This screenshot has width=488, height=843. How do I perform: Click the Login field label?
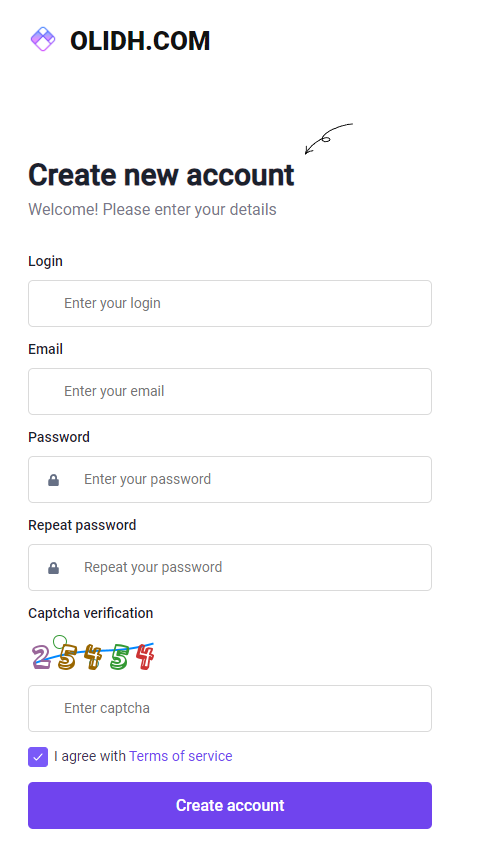tap(46, 261)
